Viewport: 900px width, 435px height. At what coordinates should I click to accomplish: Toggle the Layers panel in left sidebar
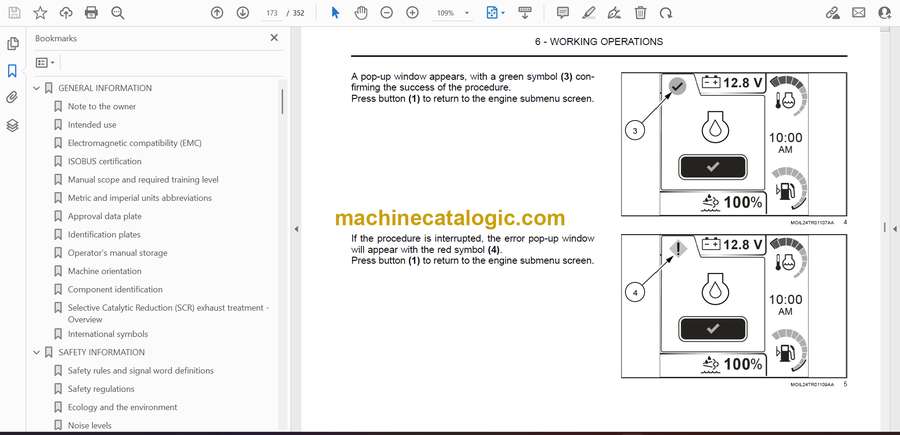coord(12,125)
